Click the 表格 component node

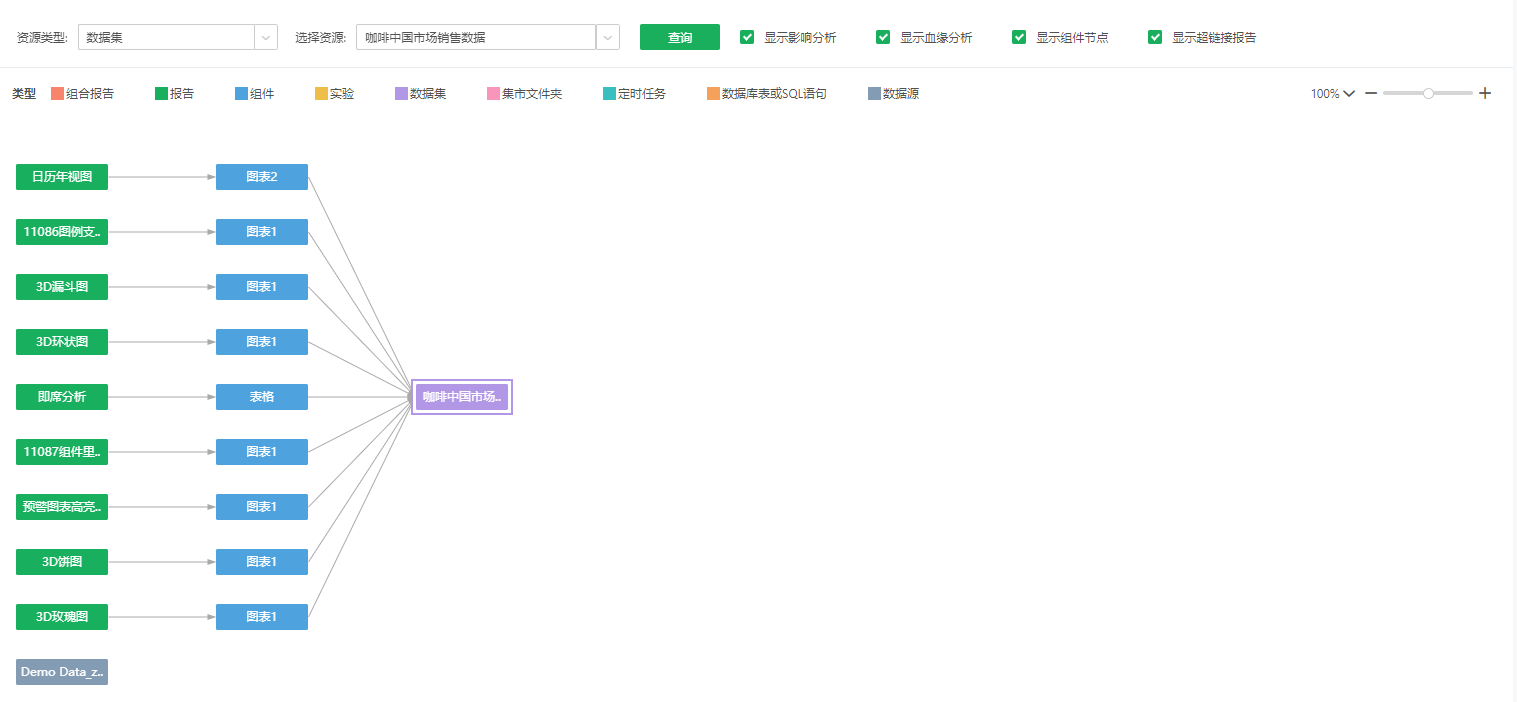tap(262, 397)
